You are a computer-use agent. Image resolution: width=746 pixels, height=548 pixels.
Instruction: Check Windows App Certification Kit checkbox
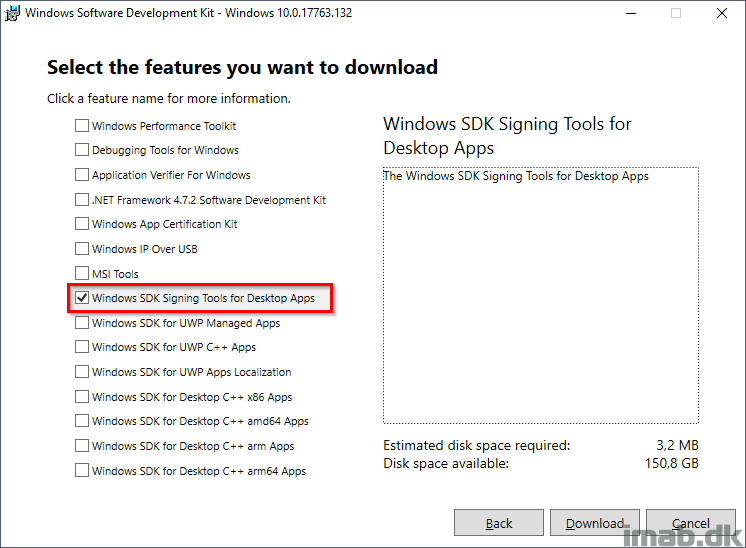tap(82, 224)
